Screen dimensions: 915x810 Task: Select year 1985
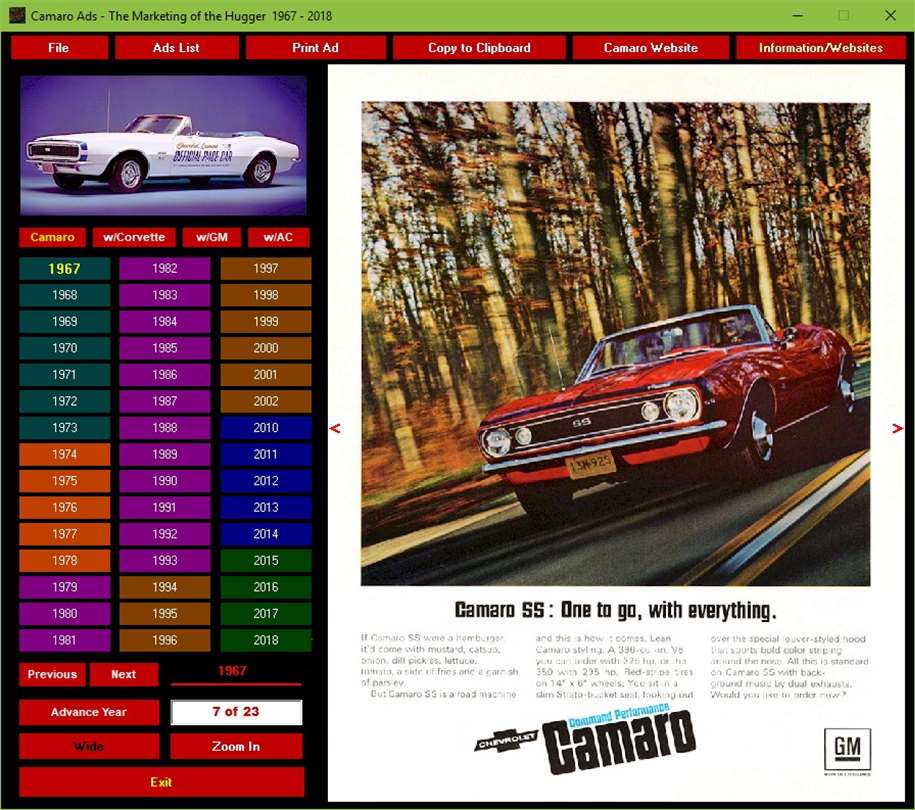pos(165,348)
